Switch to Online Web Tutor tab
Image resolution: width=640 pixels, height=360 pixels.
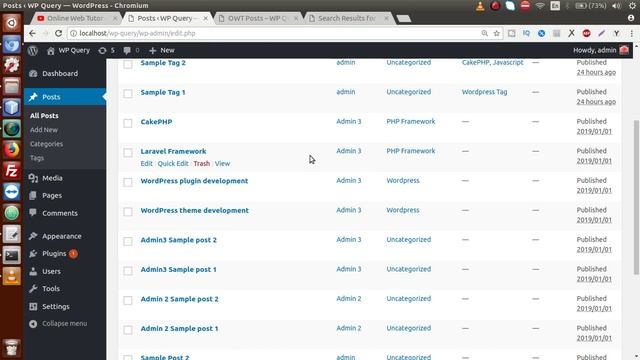[76, 18]
